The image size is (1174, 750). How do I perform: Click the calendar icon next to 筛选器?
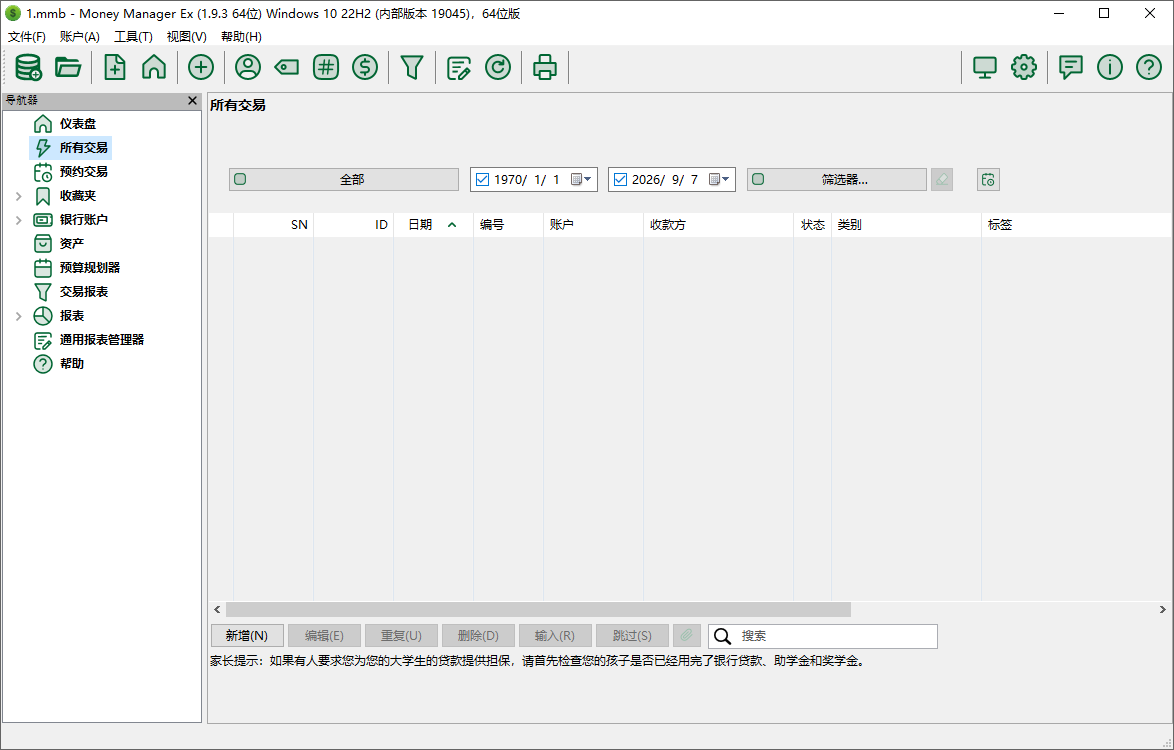coord(988,180)
